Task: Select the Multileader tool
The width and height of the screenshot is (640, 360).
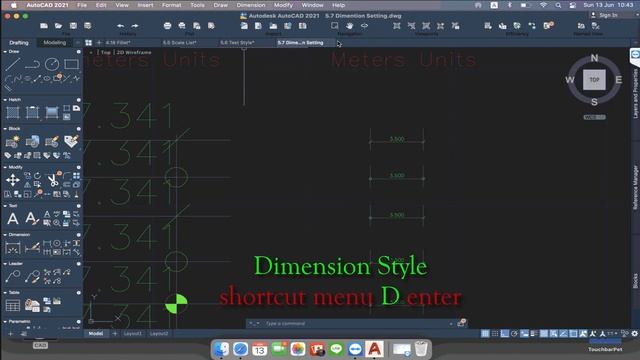Action: [13, 276]
